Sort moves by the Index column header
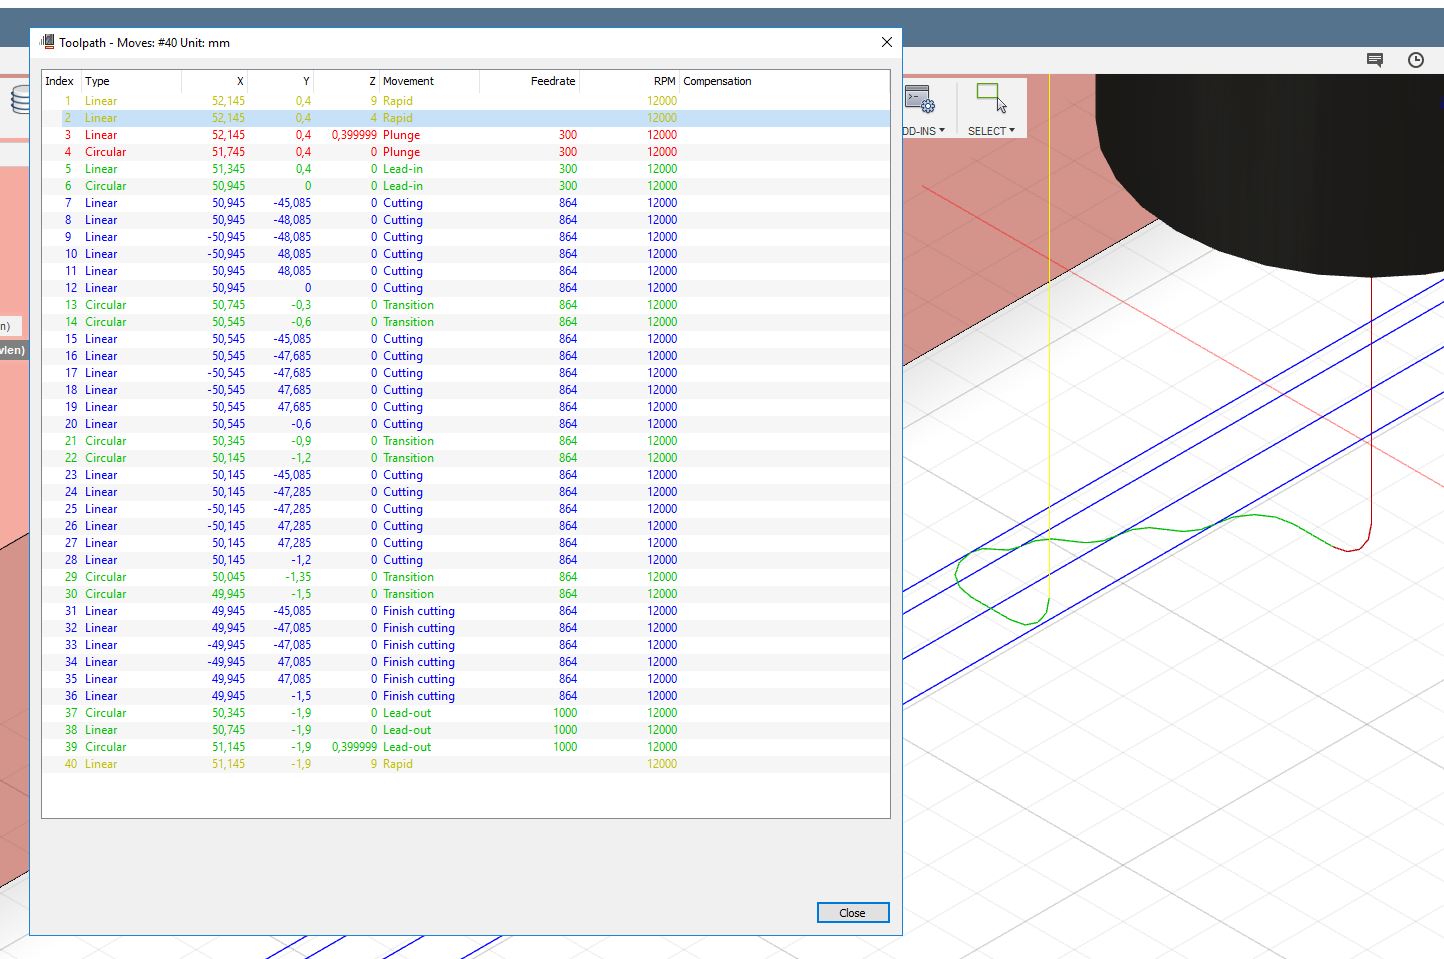1444x959 pixels. 59,81
